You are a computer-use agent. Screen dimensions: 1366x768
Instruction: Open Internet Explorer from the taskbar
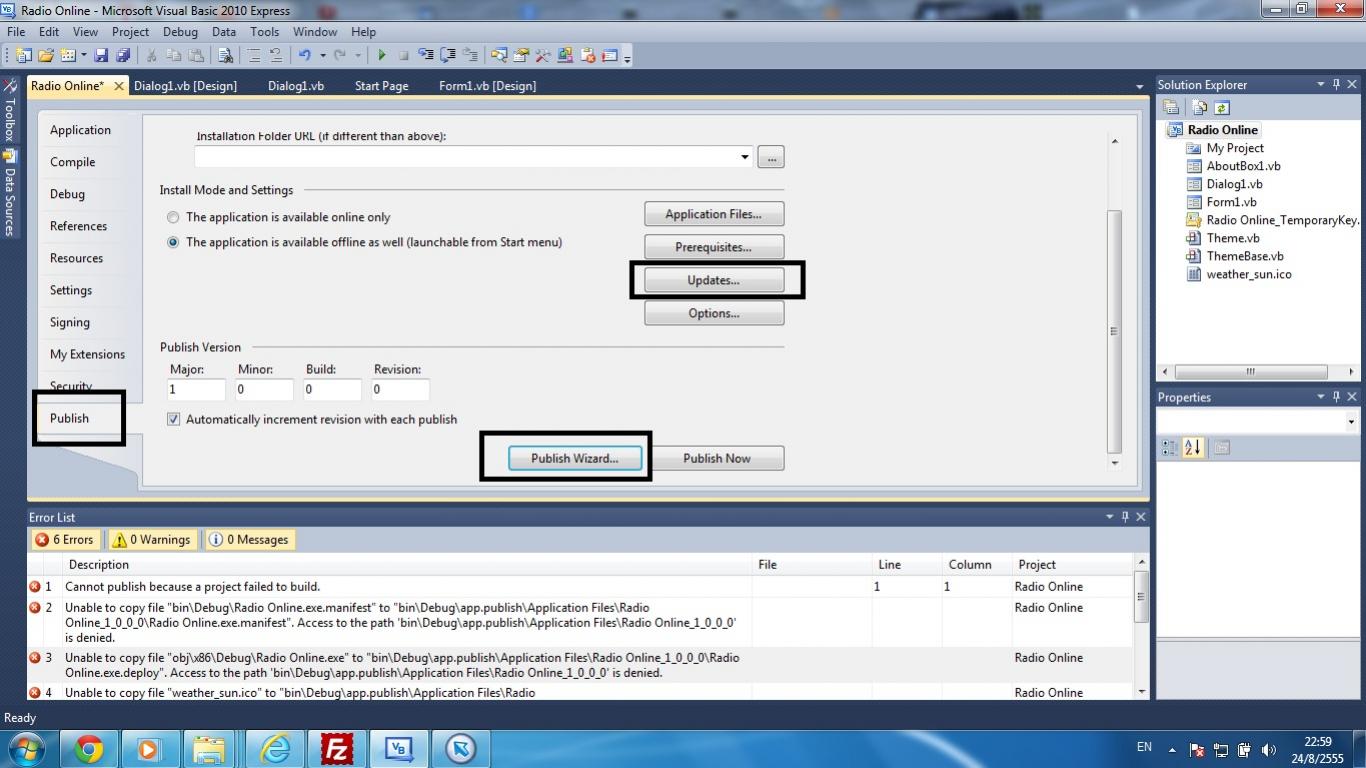click(276, 748)
